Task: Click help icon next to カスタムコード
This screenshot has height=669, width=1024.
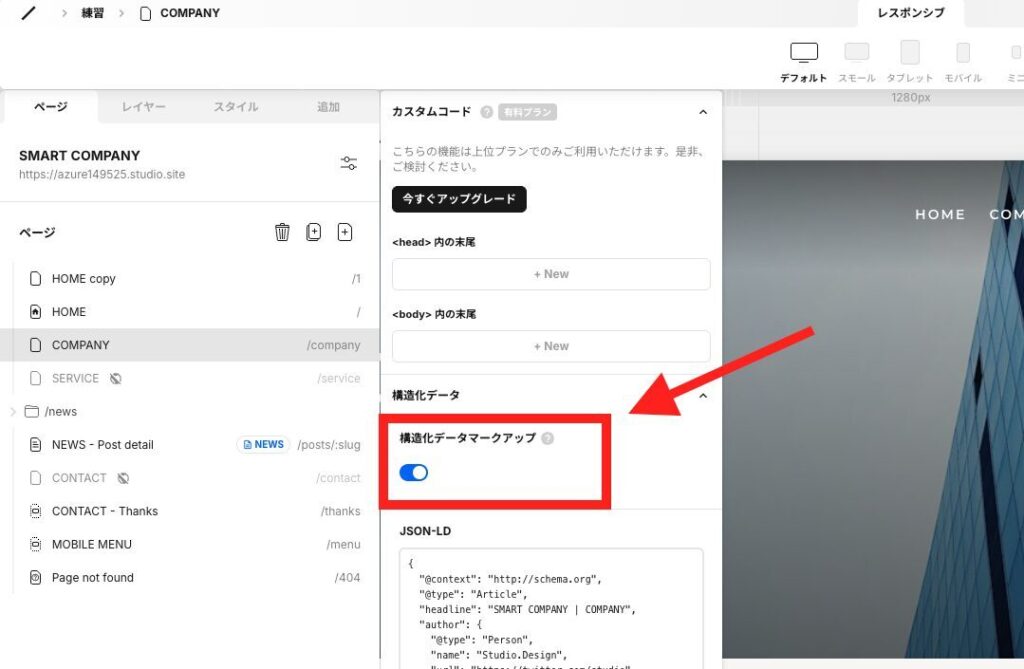Action: (487, 112)
